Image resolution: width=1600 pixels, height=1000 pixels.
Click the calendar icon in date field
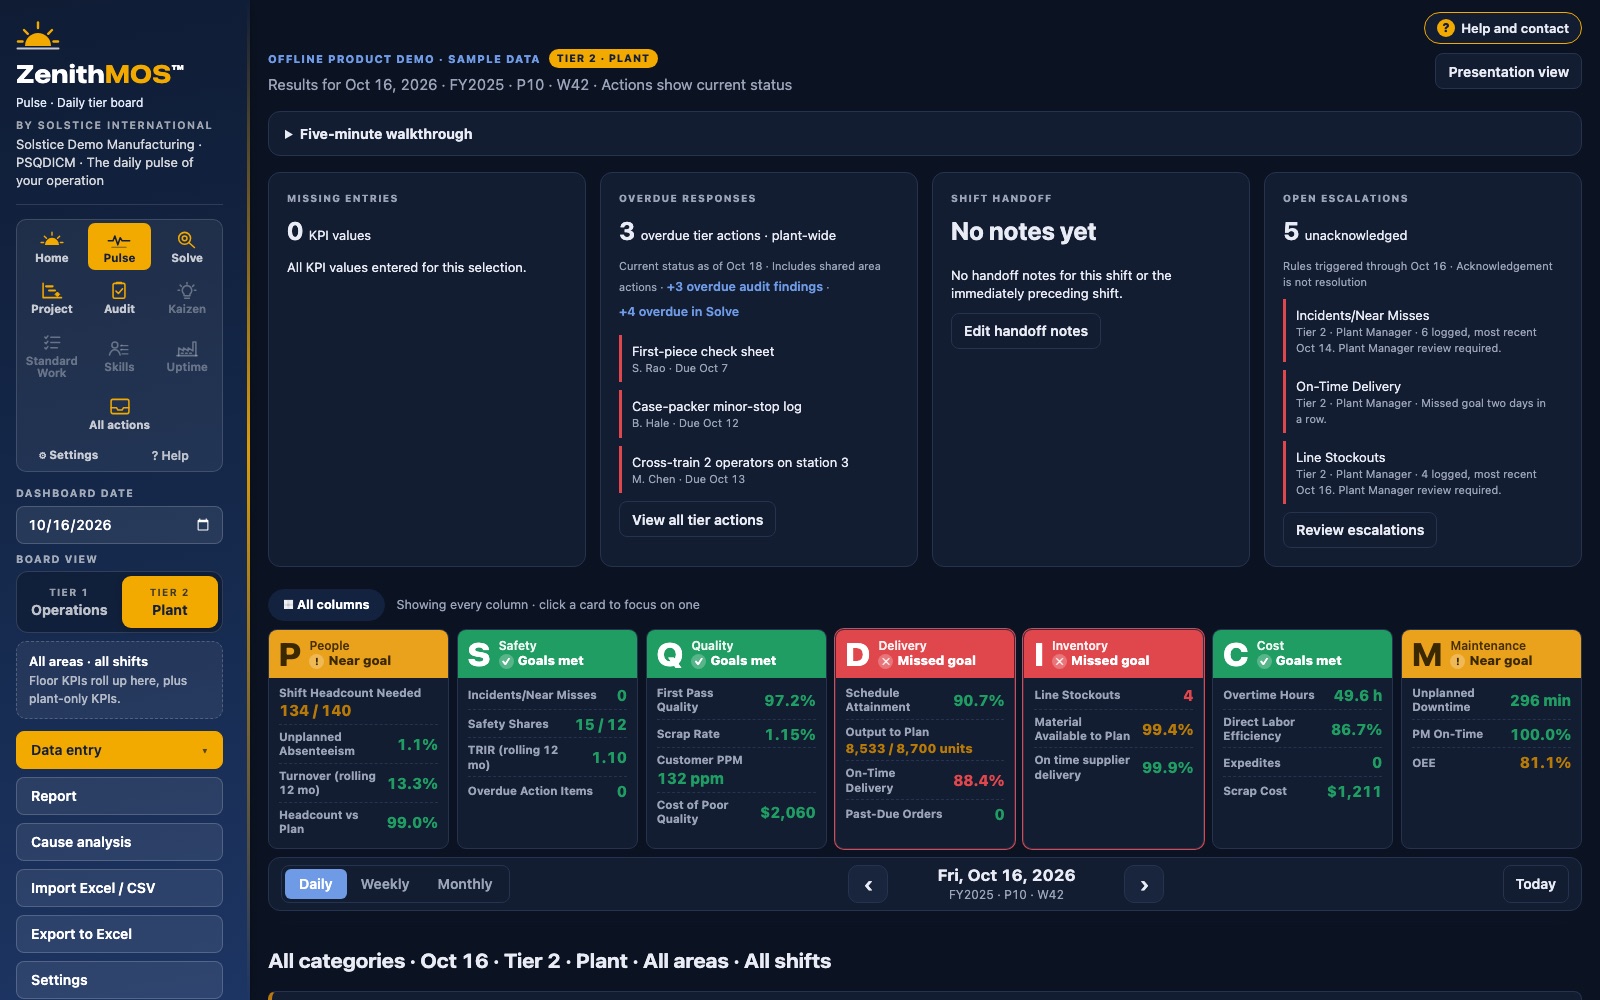[x=203, y=525]
